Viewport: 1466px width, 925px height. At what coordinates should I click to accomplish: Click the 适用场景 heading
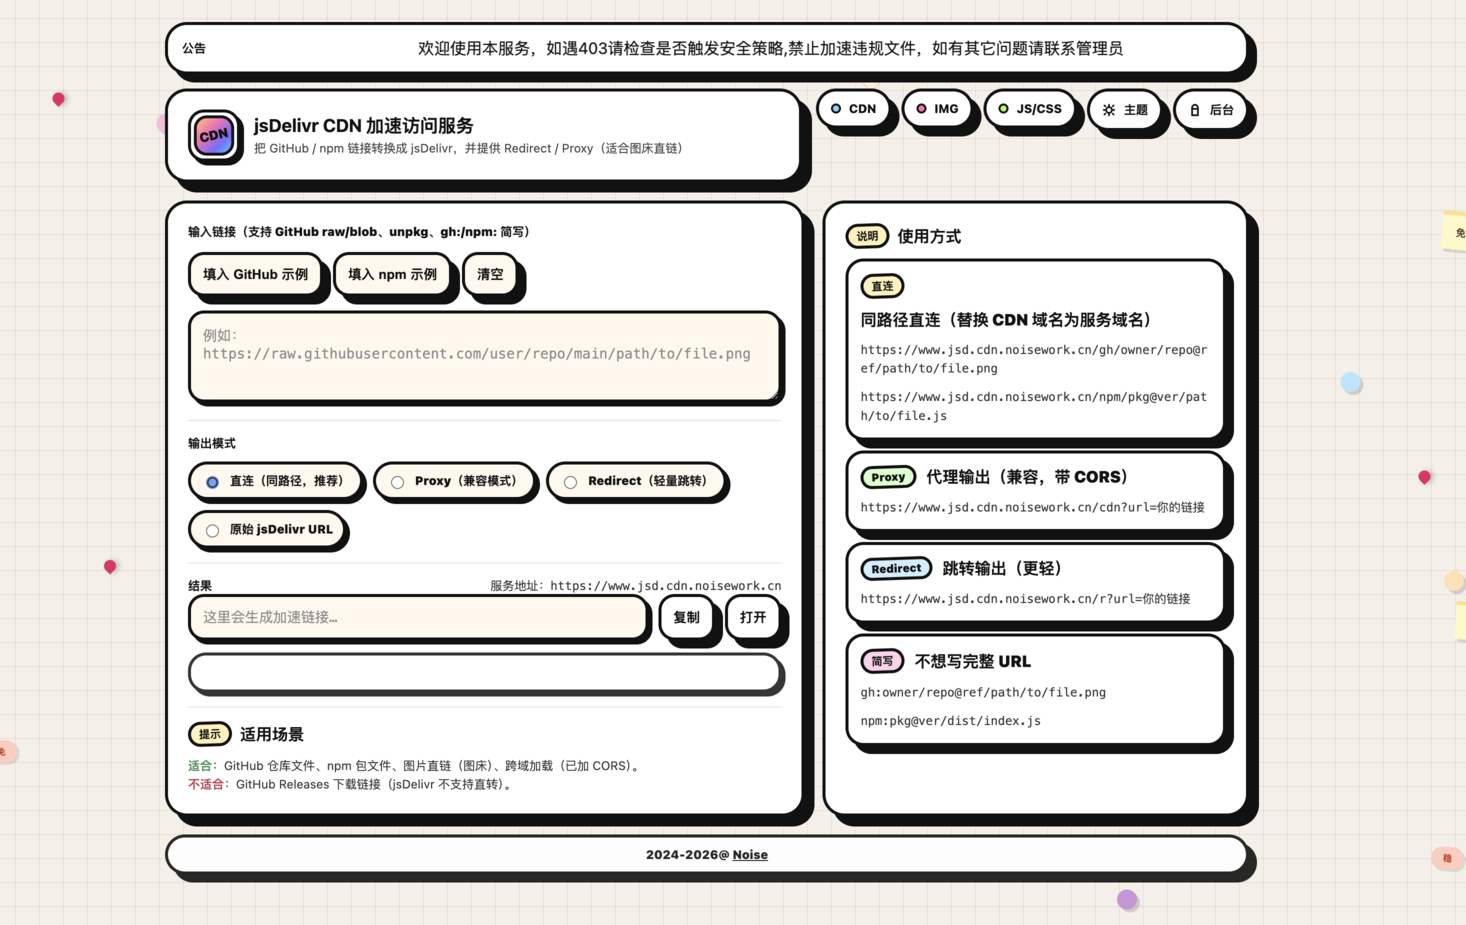(272, 734)
